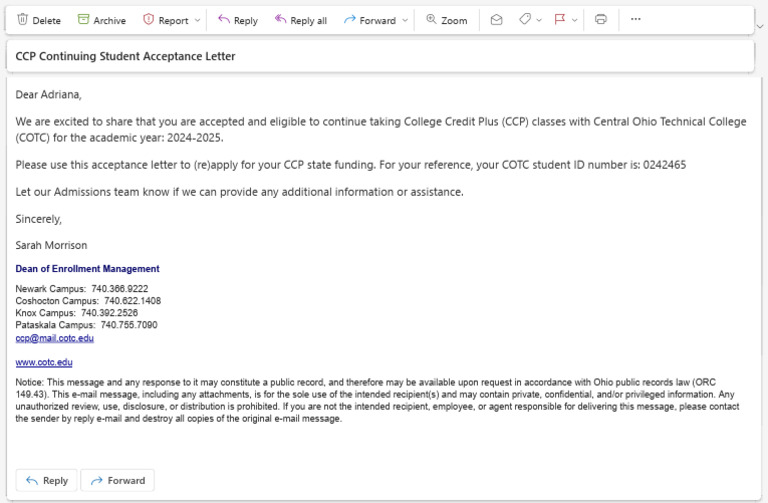Expand the toolbar chevron at far right
Viewport: 768px width, 503px height.
coord(760,26)
